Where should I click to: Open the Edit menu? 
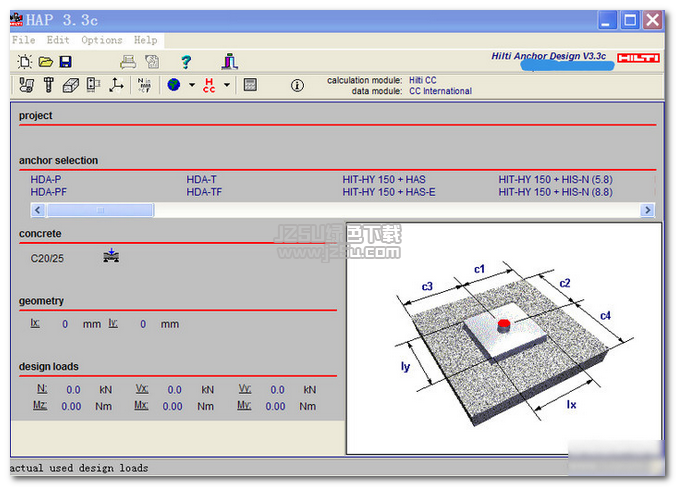coord(58,40)
